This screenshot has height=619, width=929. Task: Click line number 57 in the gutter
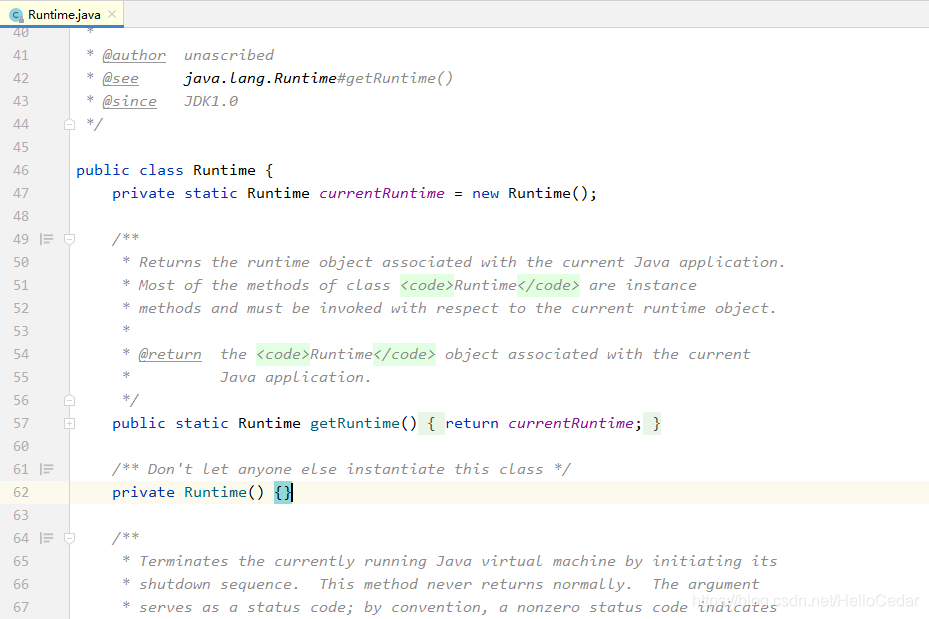coord(21,424)
